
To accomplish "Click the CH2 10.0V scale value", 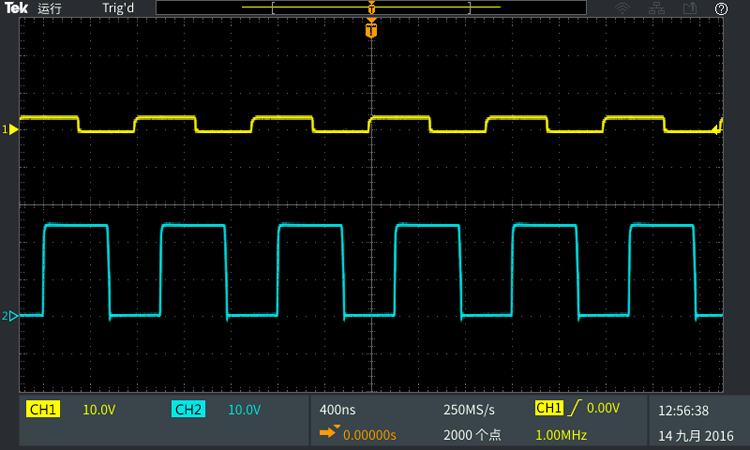I will 244,410.
